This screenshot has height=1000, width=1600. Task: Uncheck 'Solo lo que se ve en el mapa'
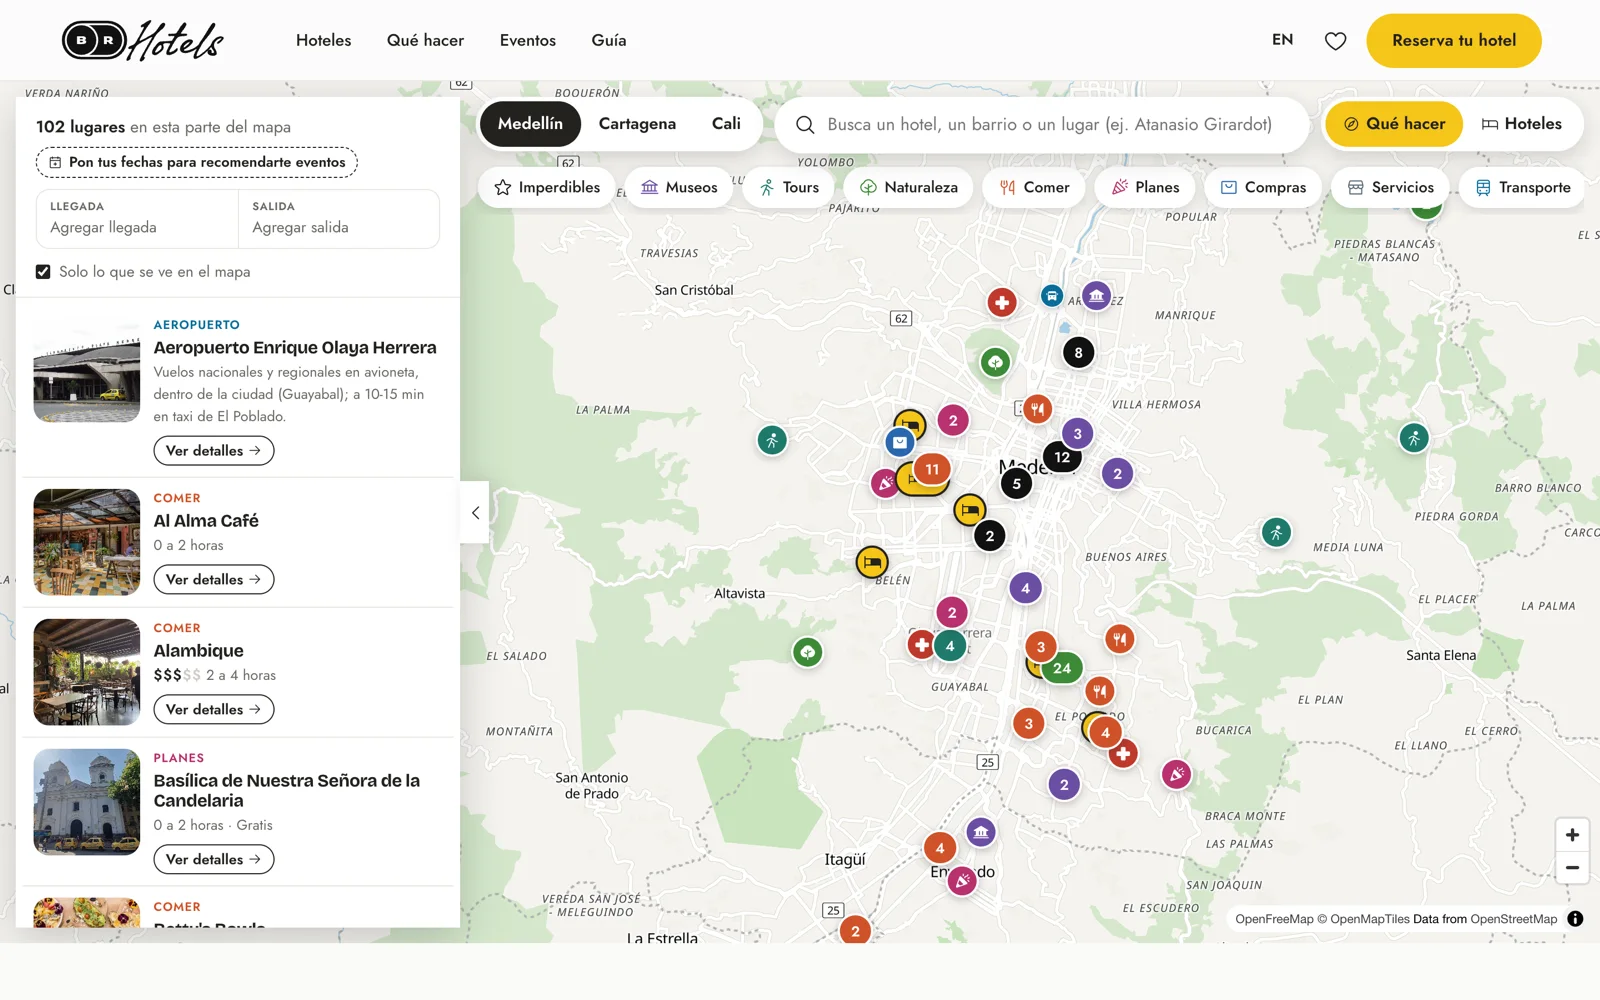coord(43,272)
